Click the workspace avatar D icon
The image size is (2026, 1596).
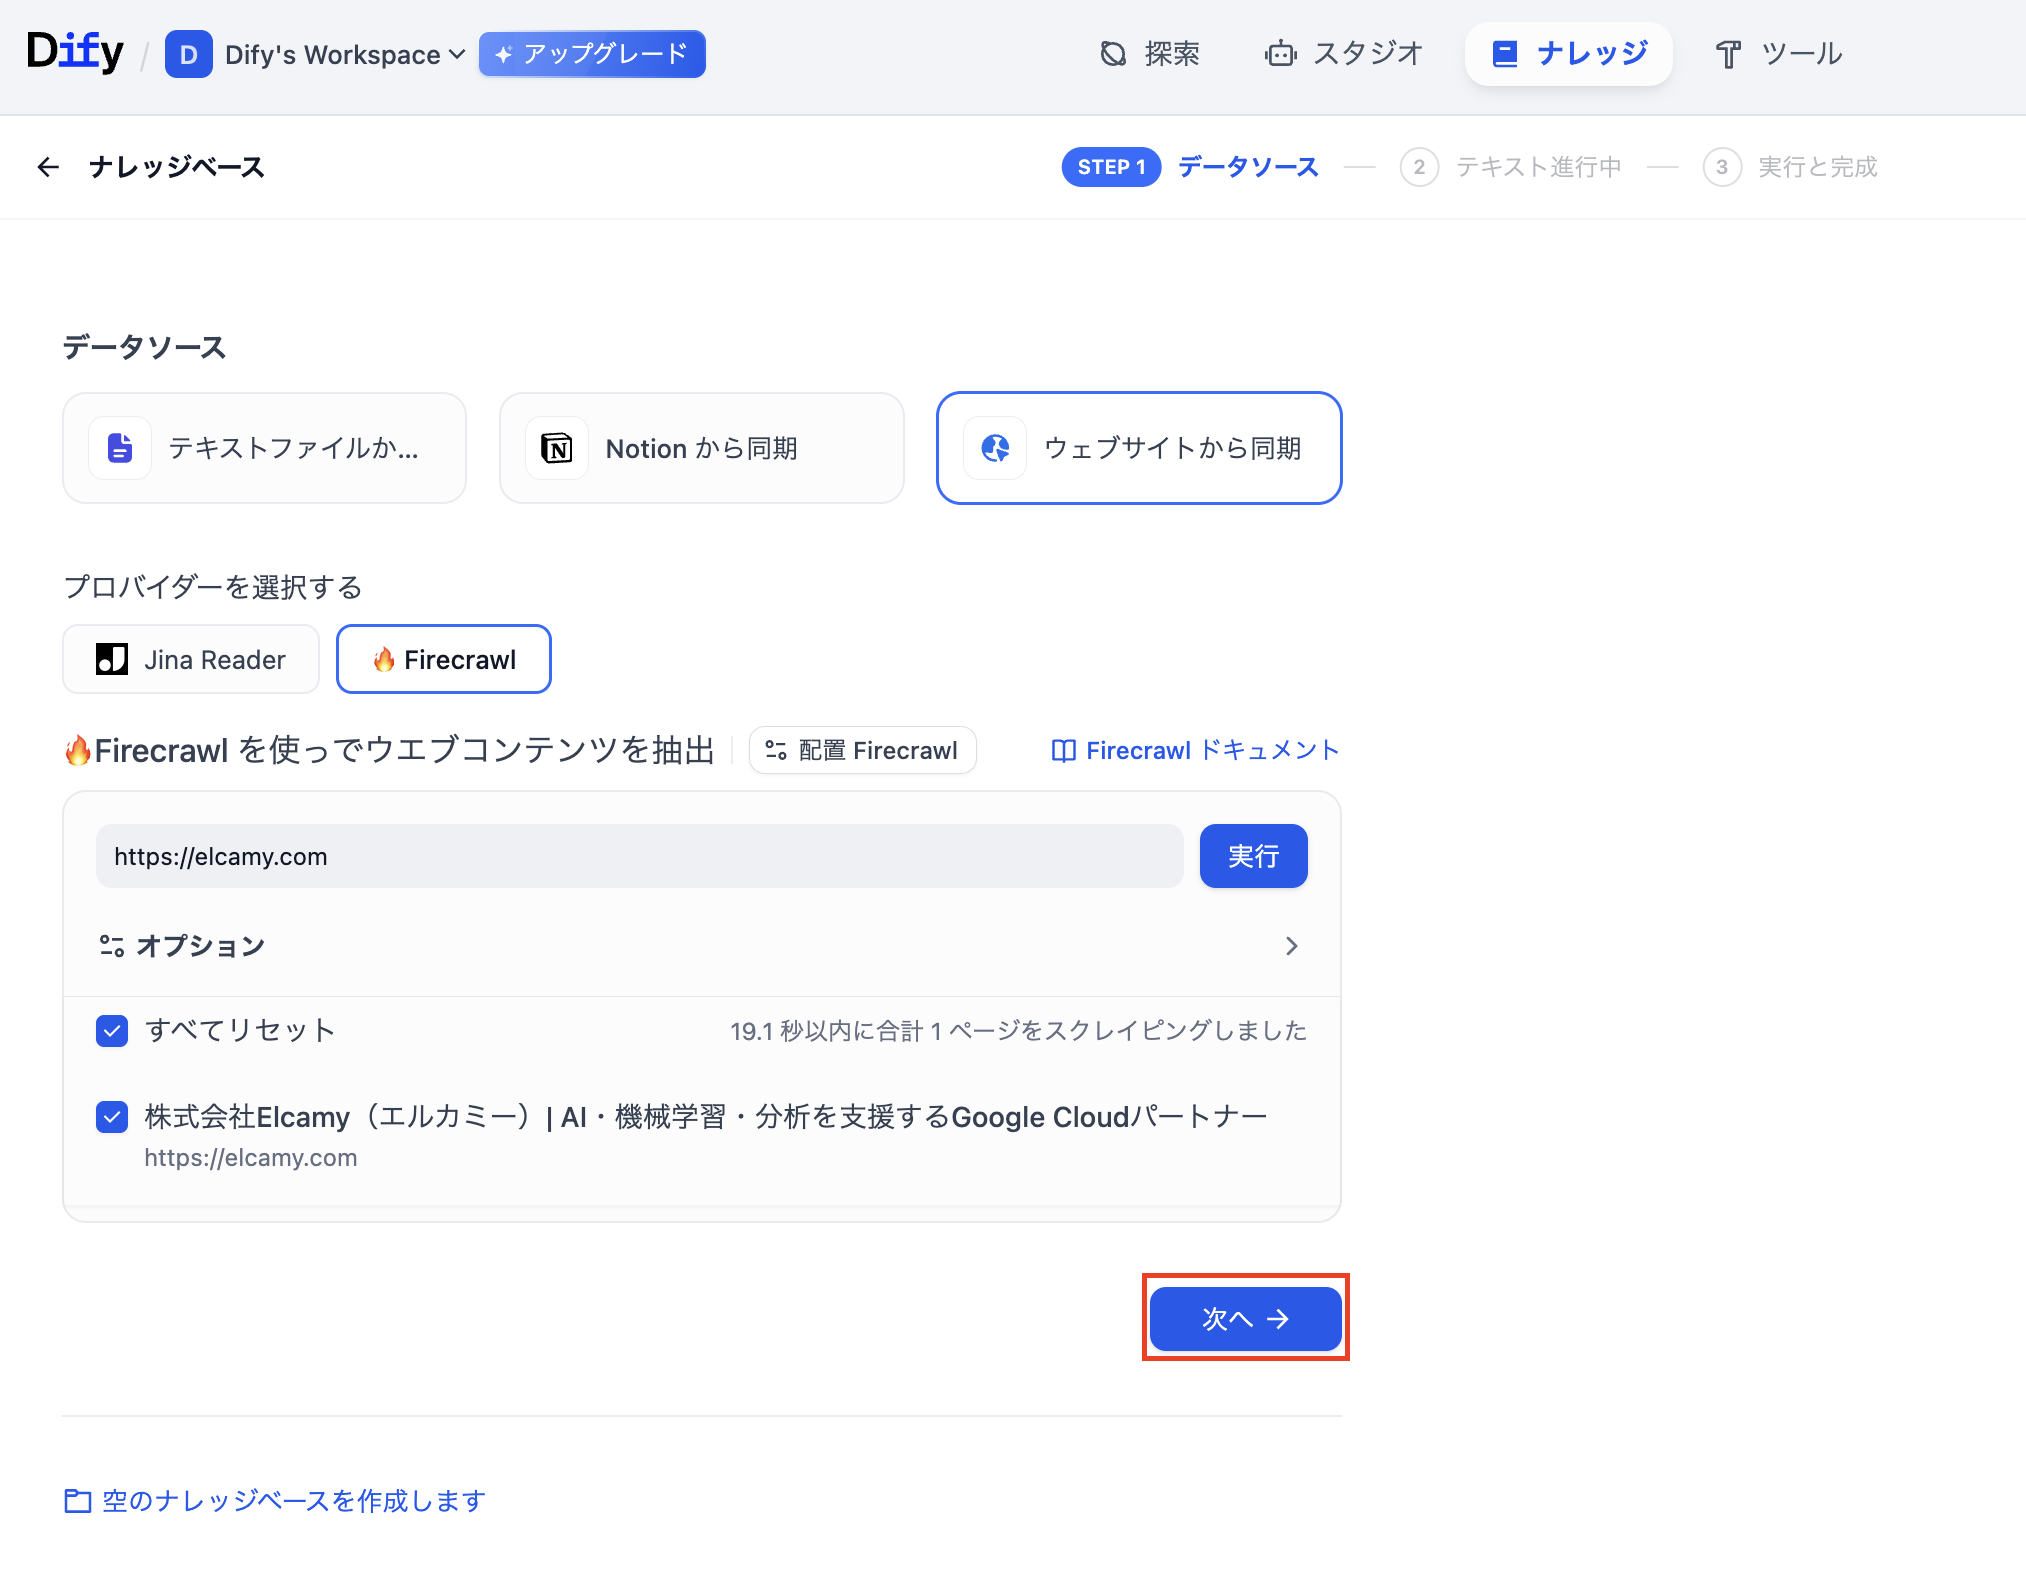188,54
